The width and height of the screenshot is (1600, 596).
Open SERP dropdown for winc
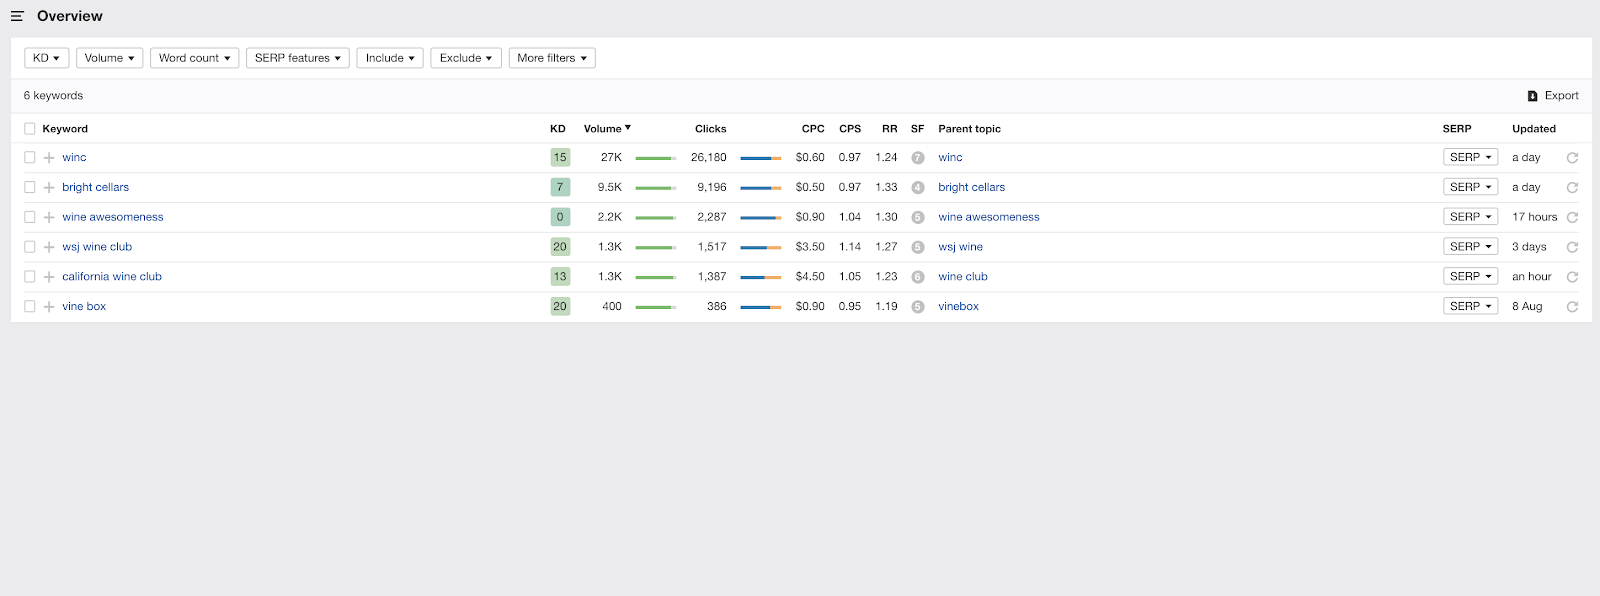coord(1471,158)
